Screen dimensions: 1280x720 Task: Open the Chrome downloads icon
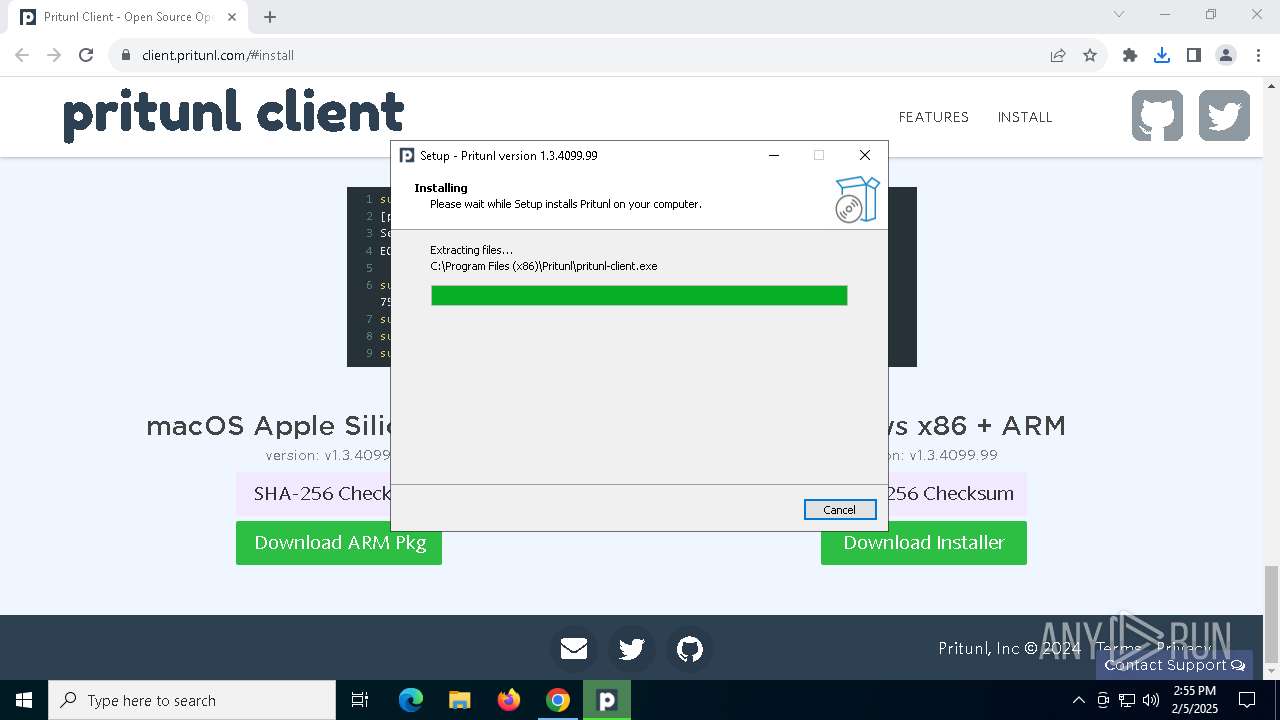(1162, 56)
